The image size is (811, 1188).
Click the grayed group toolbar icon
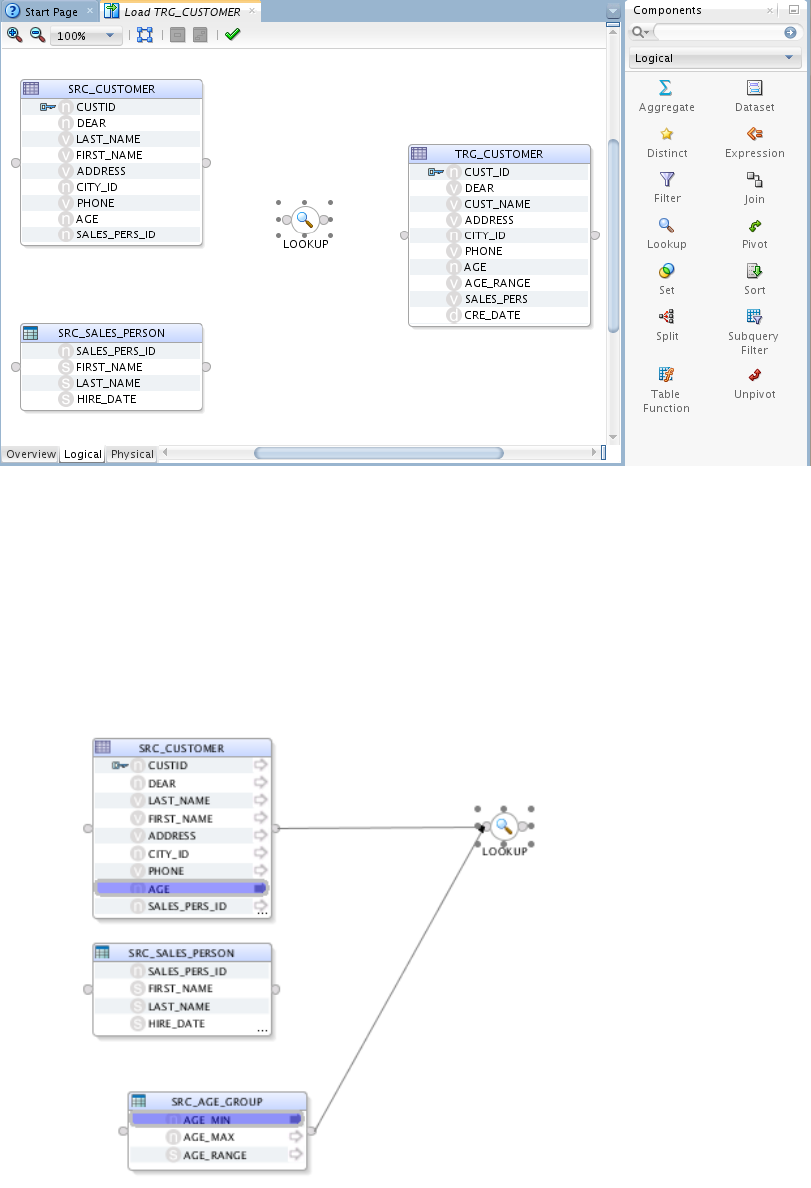coord(177,35)
